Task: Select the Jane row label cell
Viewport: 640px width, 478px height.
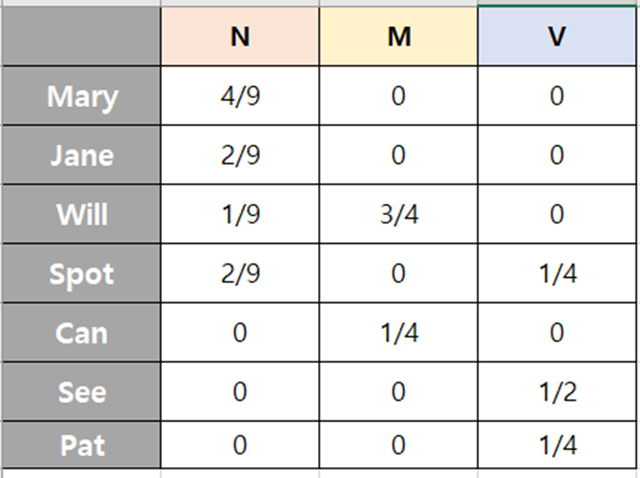Action: click(82, 156)
